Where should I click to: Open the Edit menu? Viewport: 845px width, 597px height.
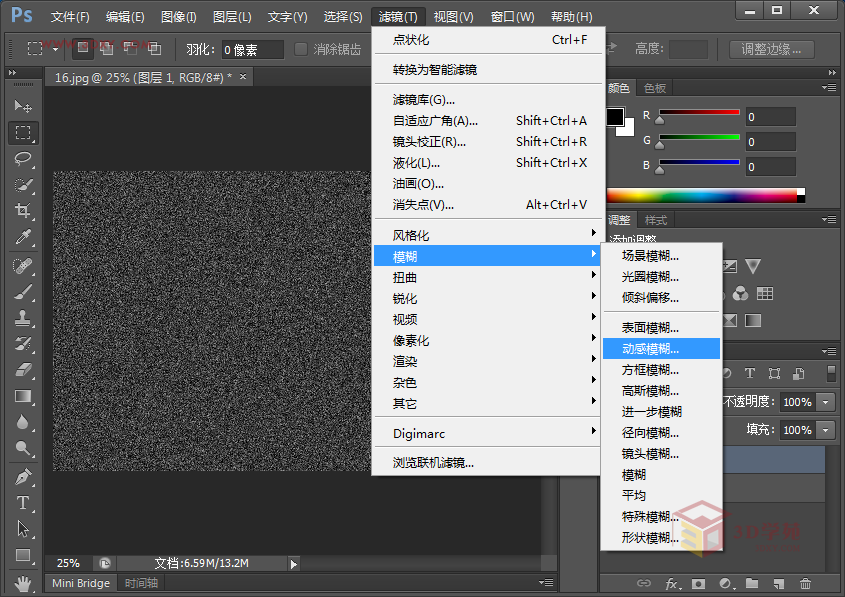[125, 17]
